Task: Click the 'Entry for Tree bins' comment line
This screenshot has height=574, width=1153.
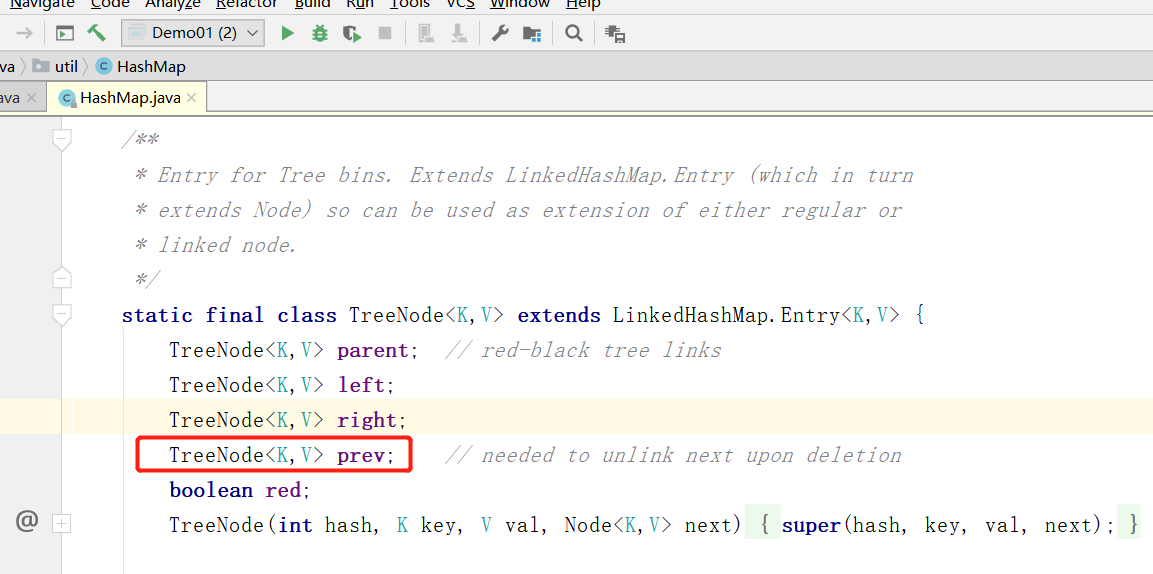Action: coord(524,176)
